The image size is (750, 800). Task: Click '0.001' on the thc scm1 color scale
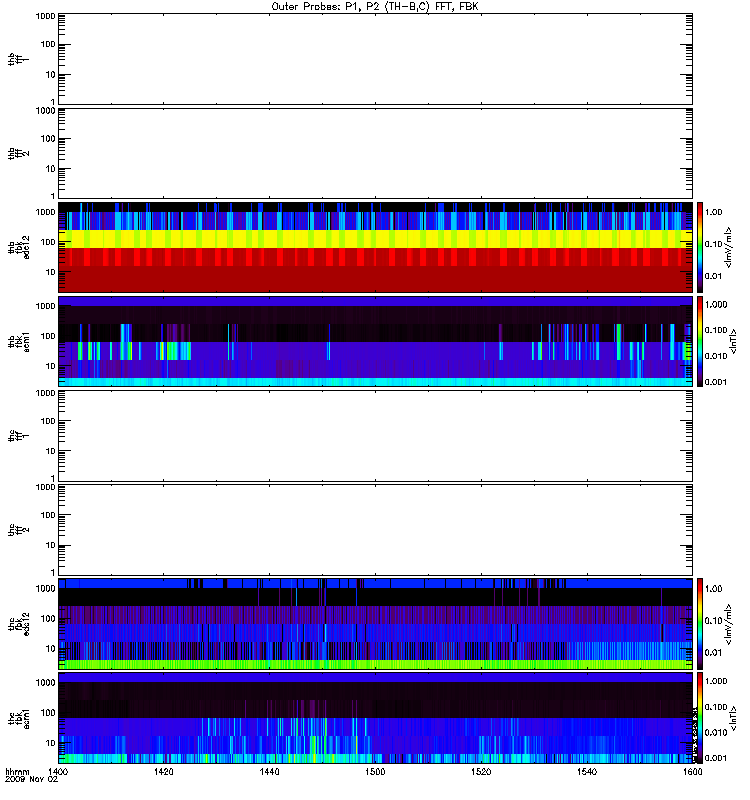(x=716, y=758)
